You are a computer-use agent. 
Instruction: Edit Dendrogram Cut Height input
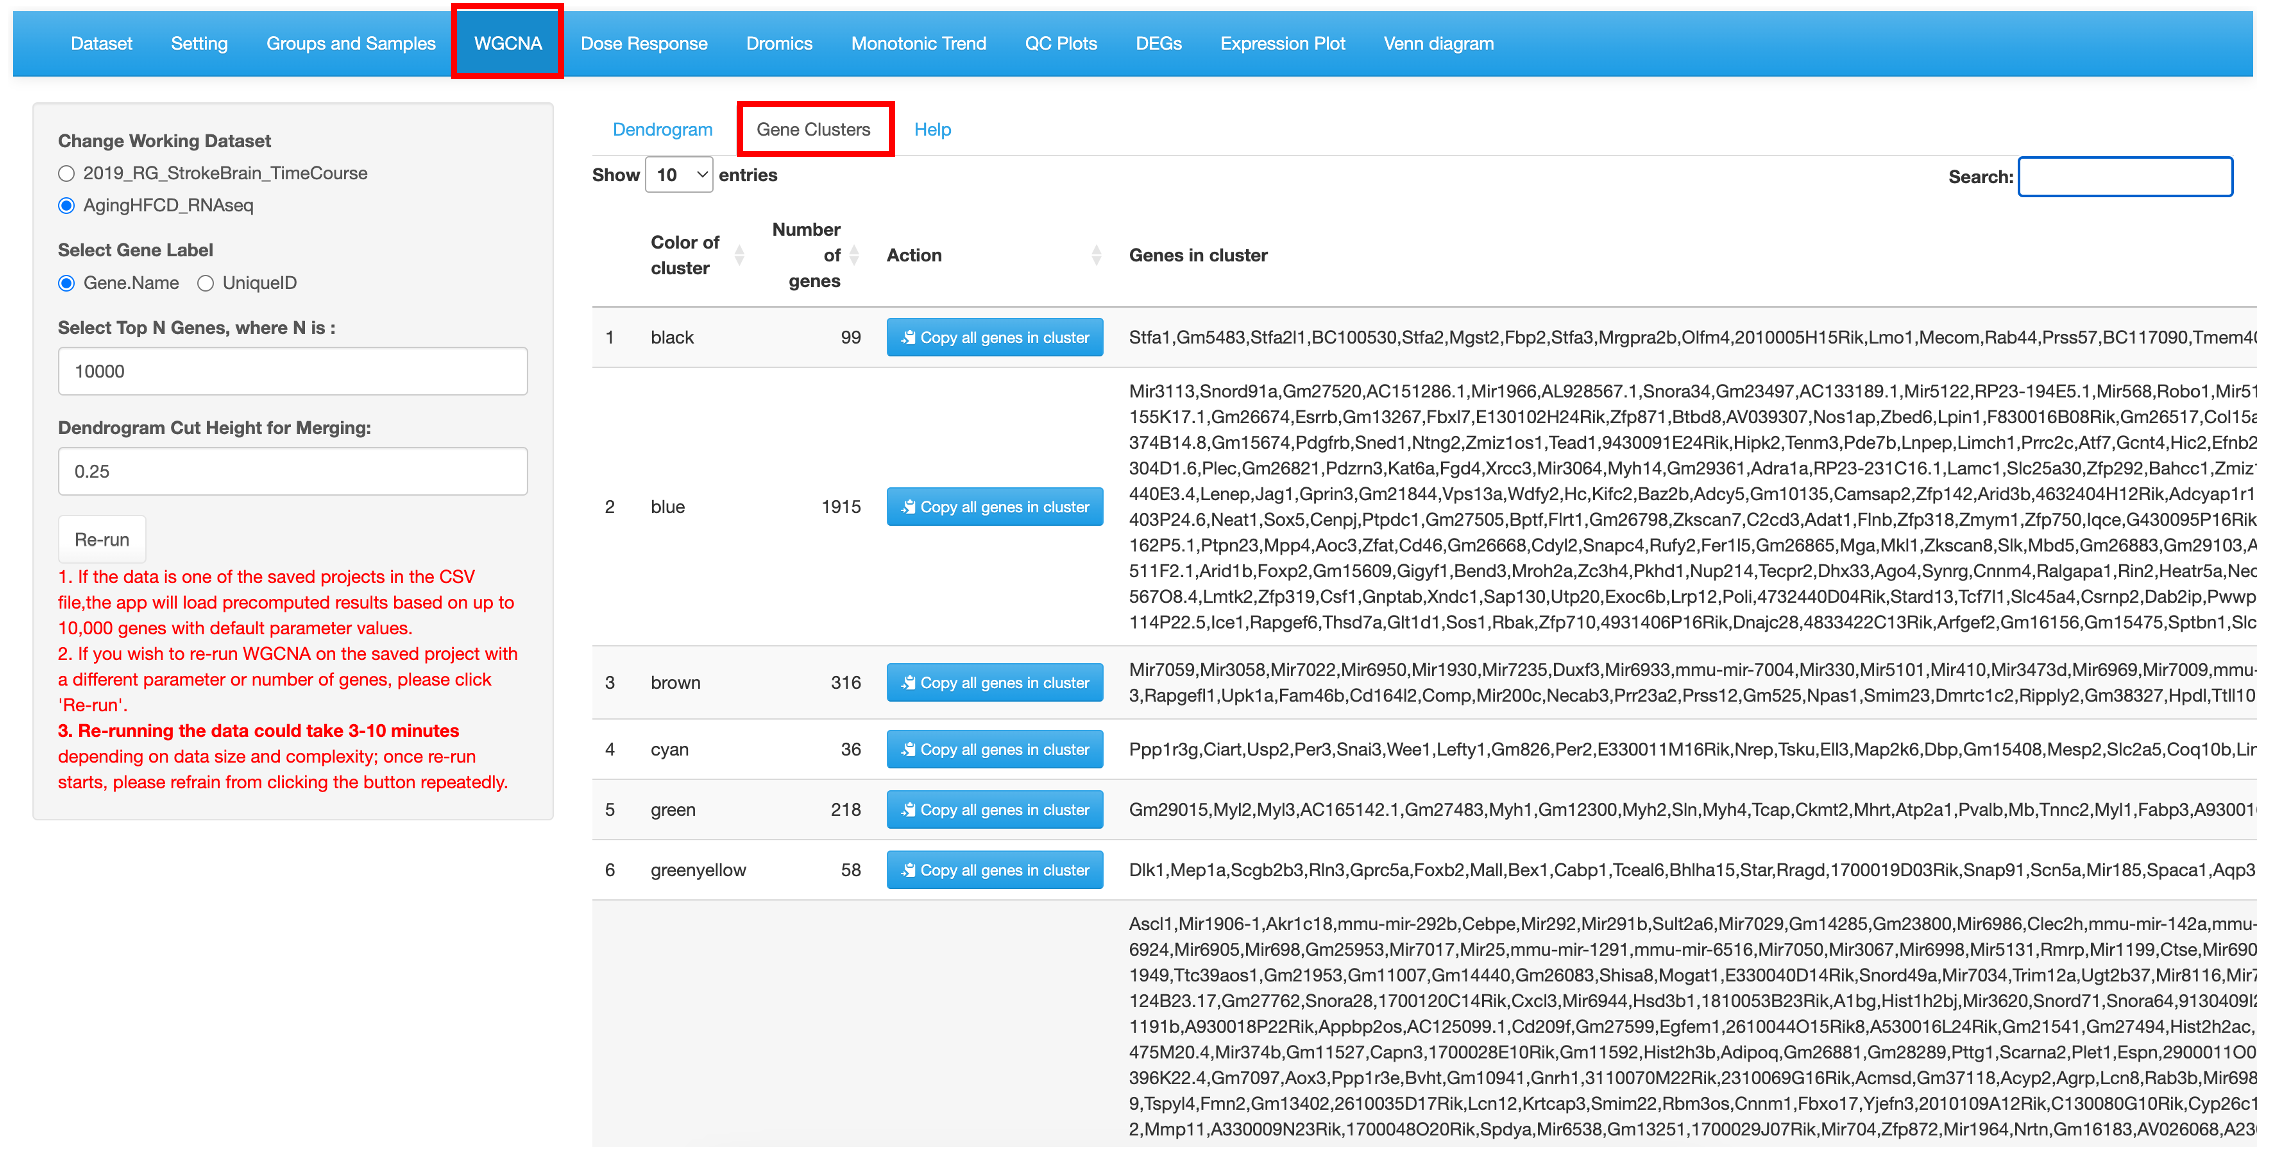pyautogui.click(x=293, y=471)
